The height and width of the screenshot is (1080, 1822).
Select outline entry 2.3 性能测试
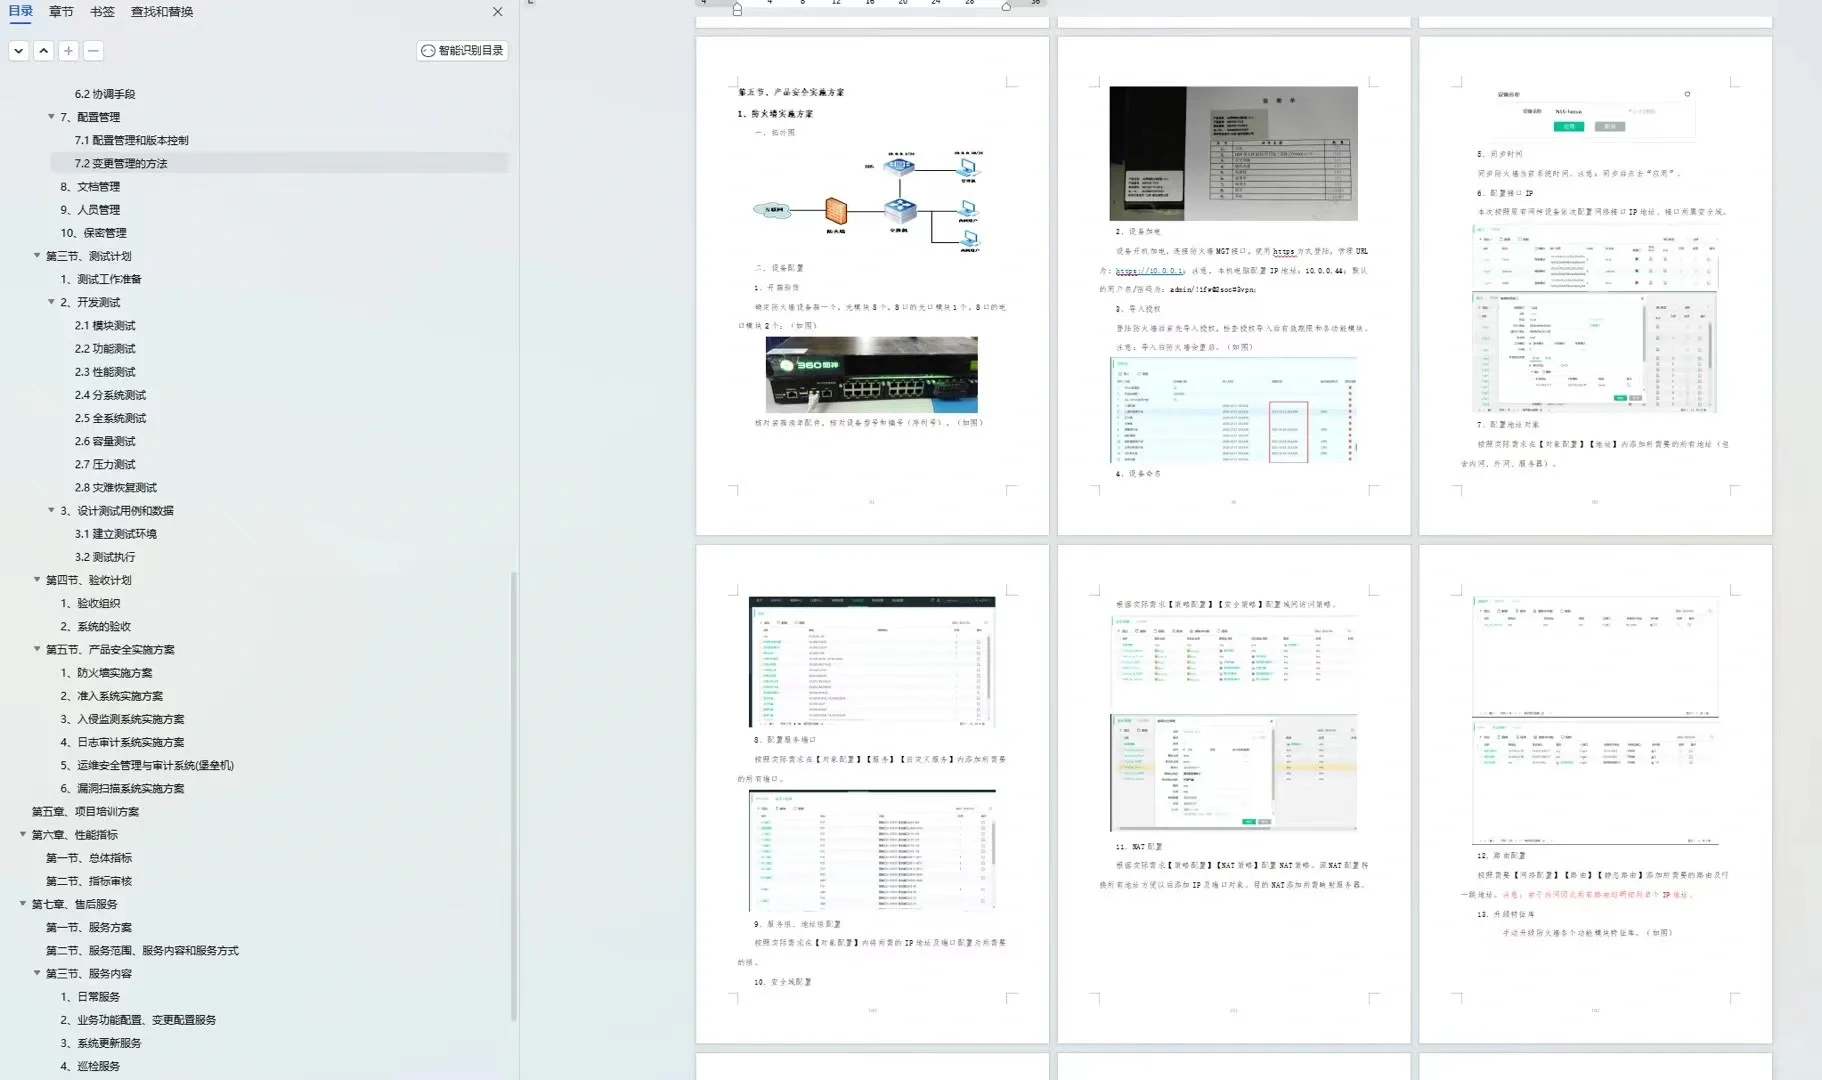[x=105, y=372]
